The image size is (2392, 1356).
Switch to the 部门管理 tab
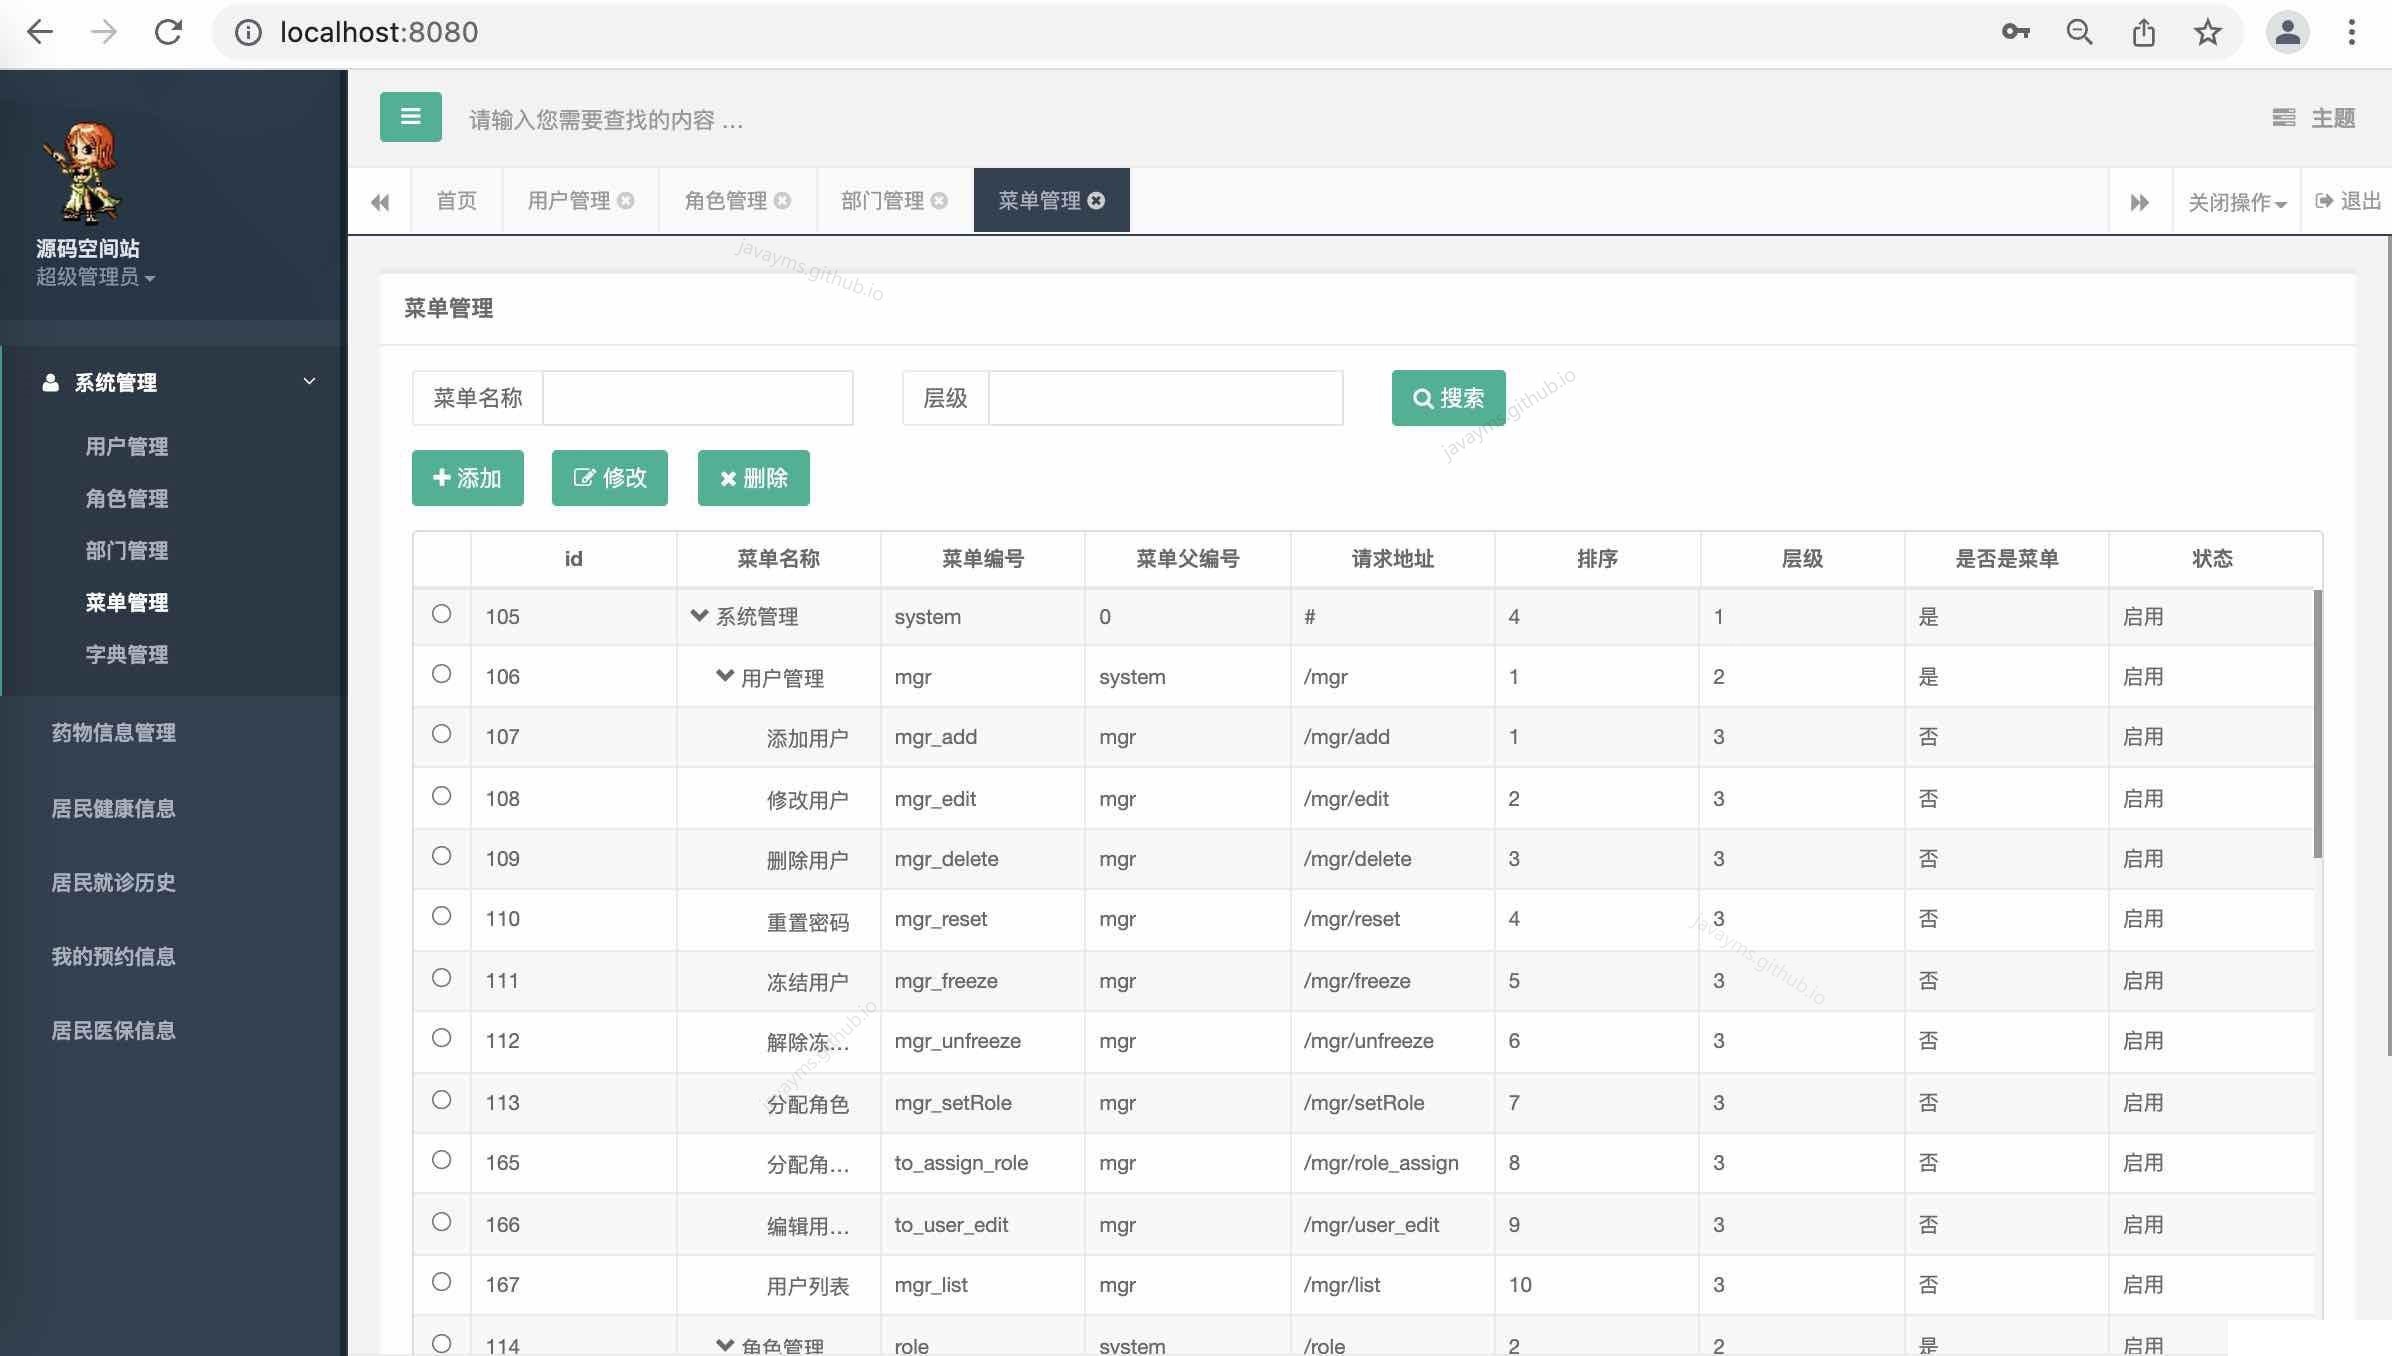coord(882,201)
